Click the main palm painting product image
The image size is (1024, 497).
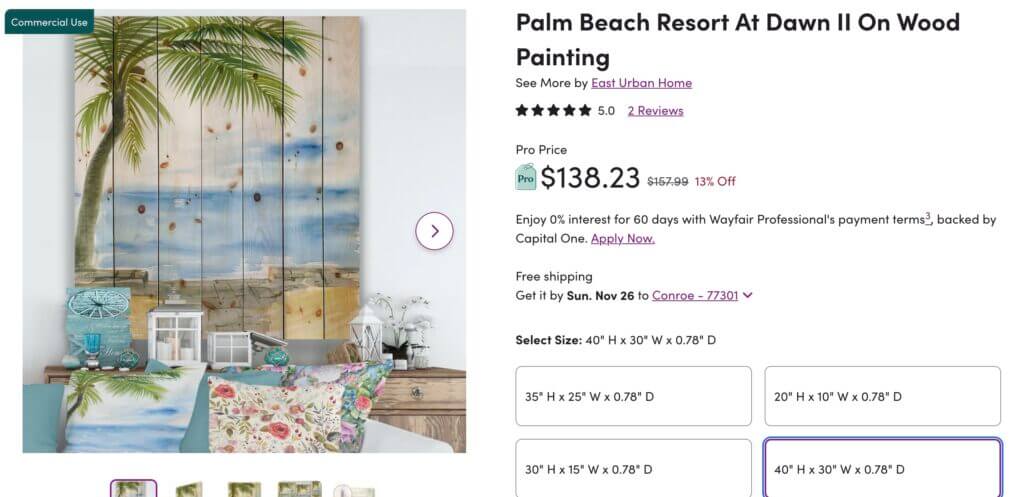tap(244, 231)
